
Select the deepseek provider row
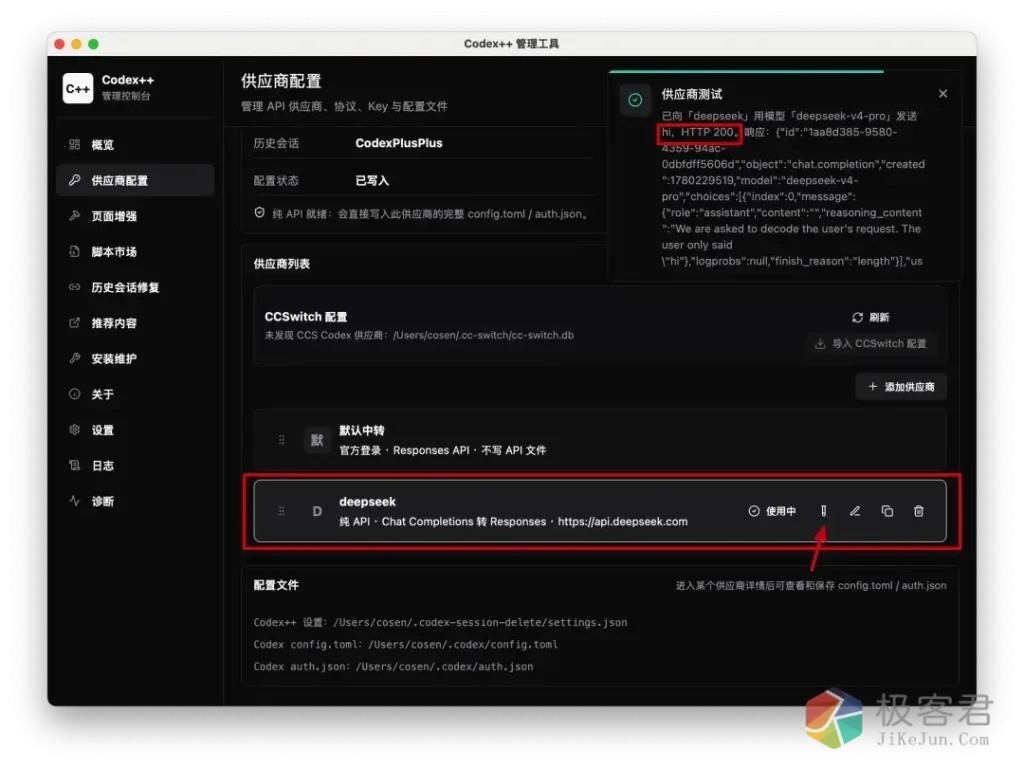[x=600, y=511]
